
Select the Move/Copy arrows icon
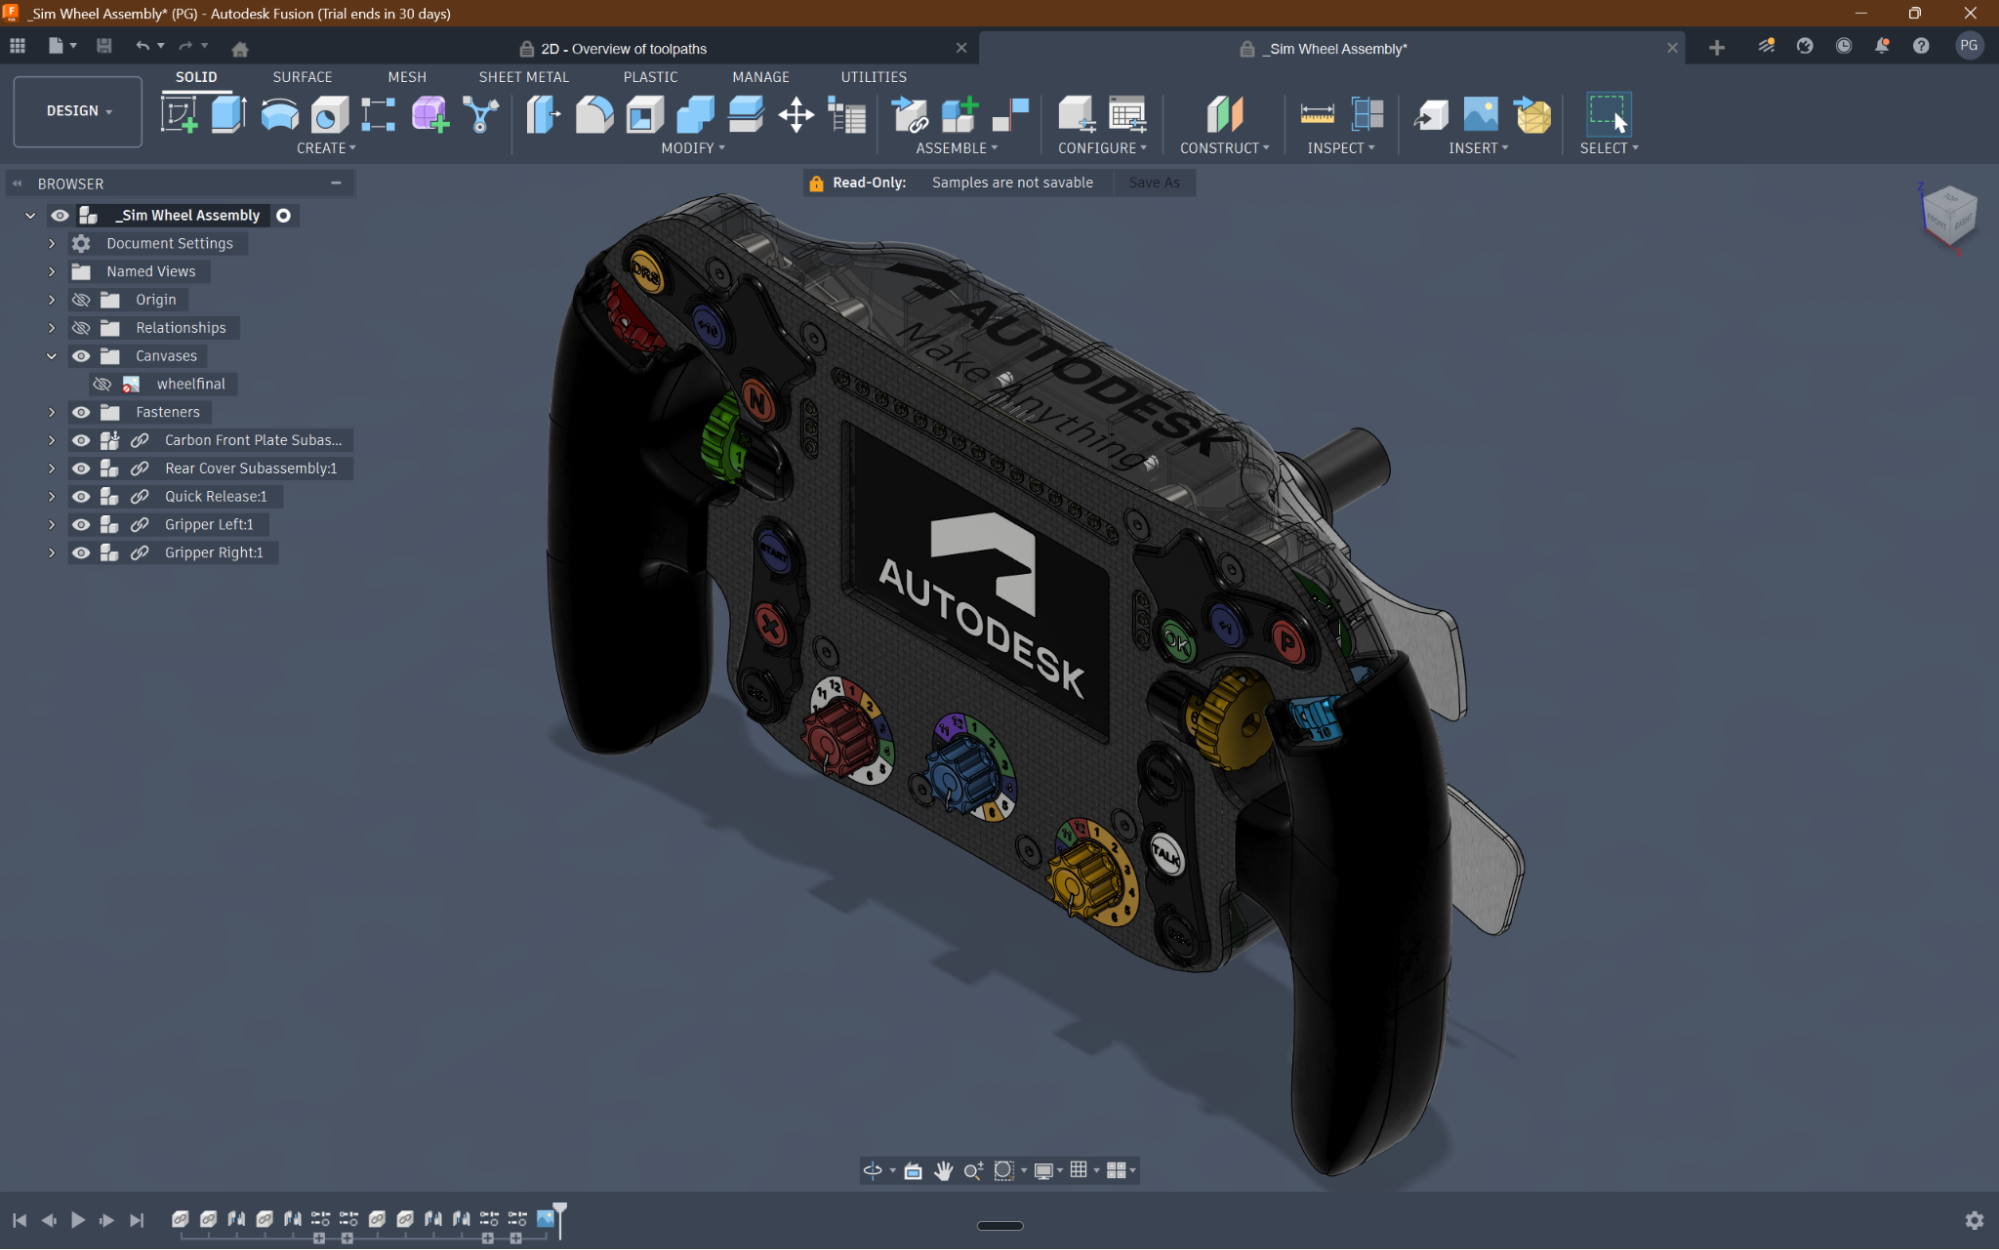[796, 114]
